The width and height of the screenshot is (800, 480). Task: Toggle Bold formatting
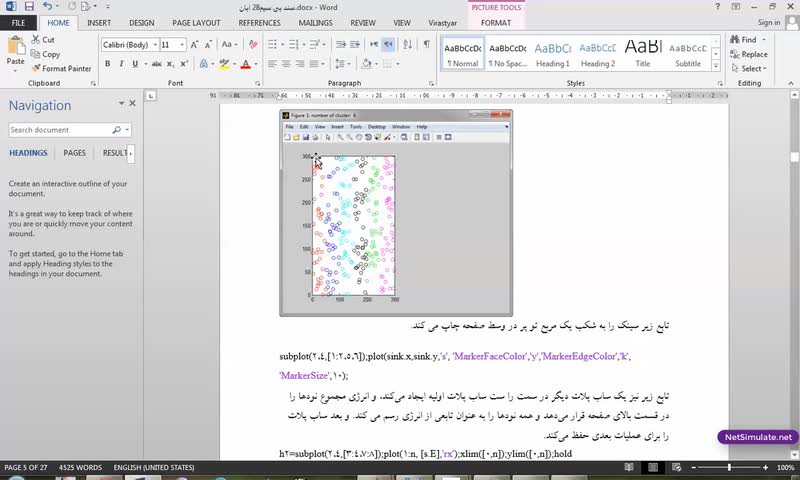[108, 64]
